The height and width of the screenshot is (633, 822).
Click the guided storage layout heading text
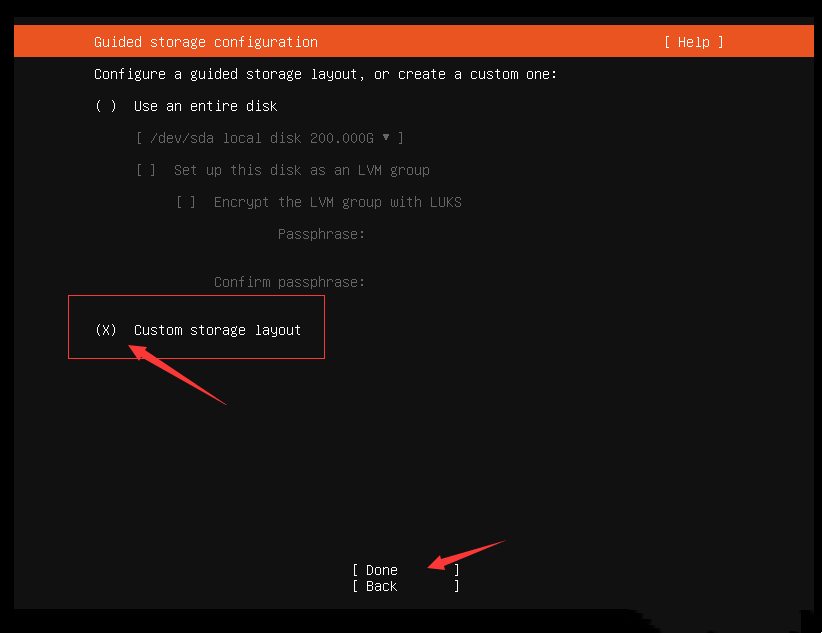(324, 73)
